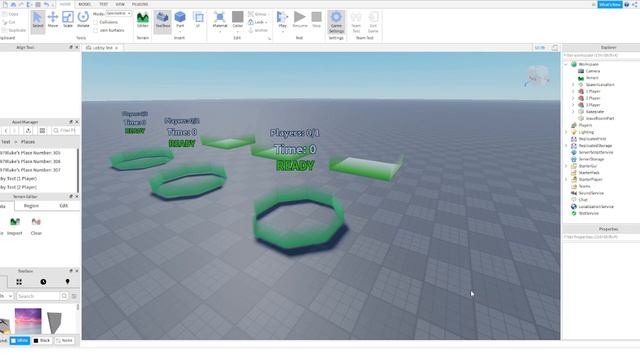Switch to the MODEL ribbon tab
Image resolution: width=640 pixels, height=360 pixels.
84,4
